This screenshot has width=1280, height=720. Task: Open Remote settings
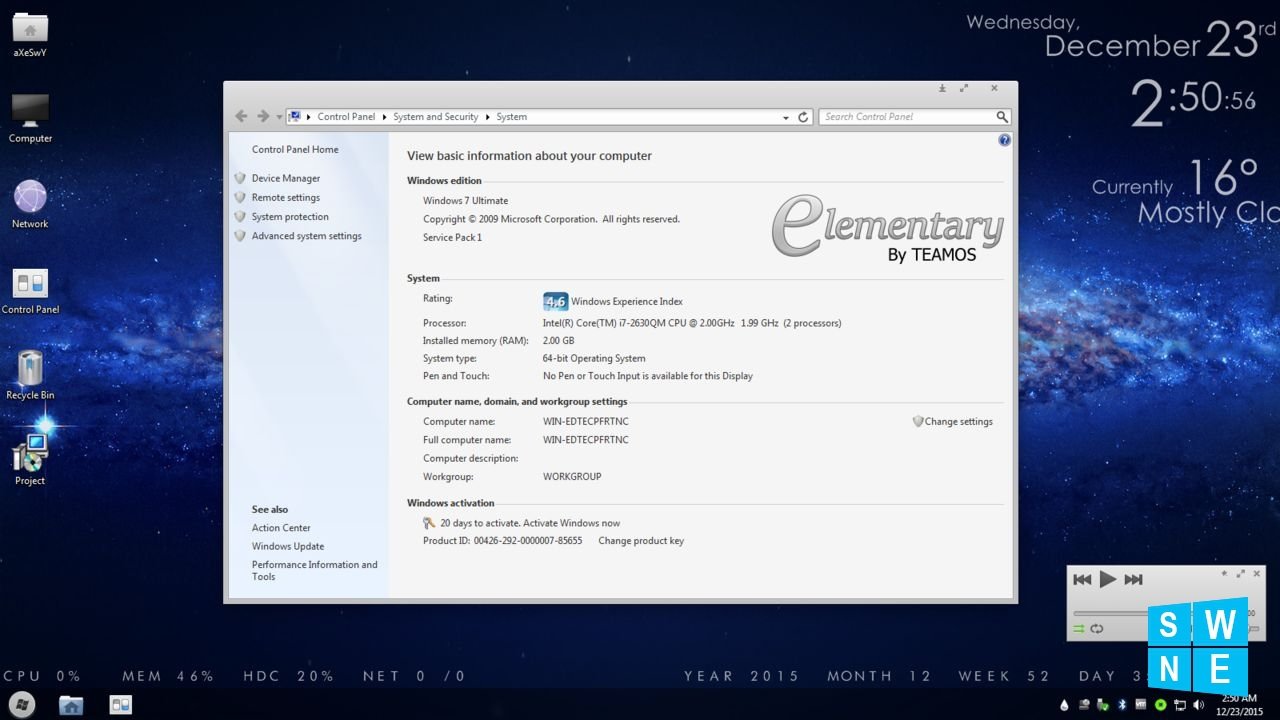tap(286, 198)
